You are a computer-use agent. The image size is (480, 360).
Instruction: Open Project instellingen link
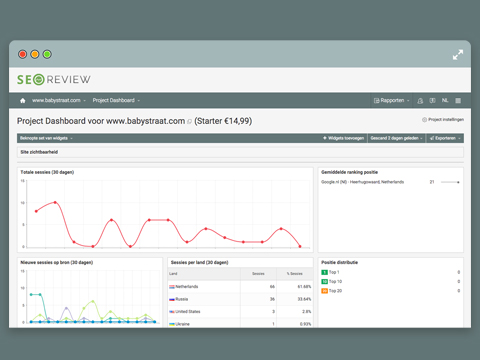point(443,120)
